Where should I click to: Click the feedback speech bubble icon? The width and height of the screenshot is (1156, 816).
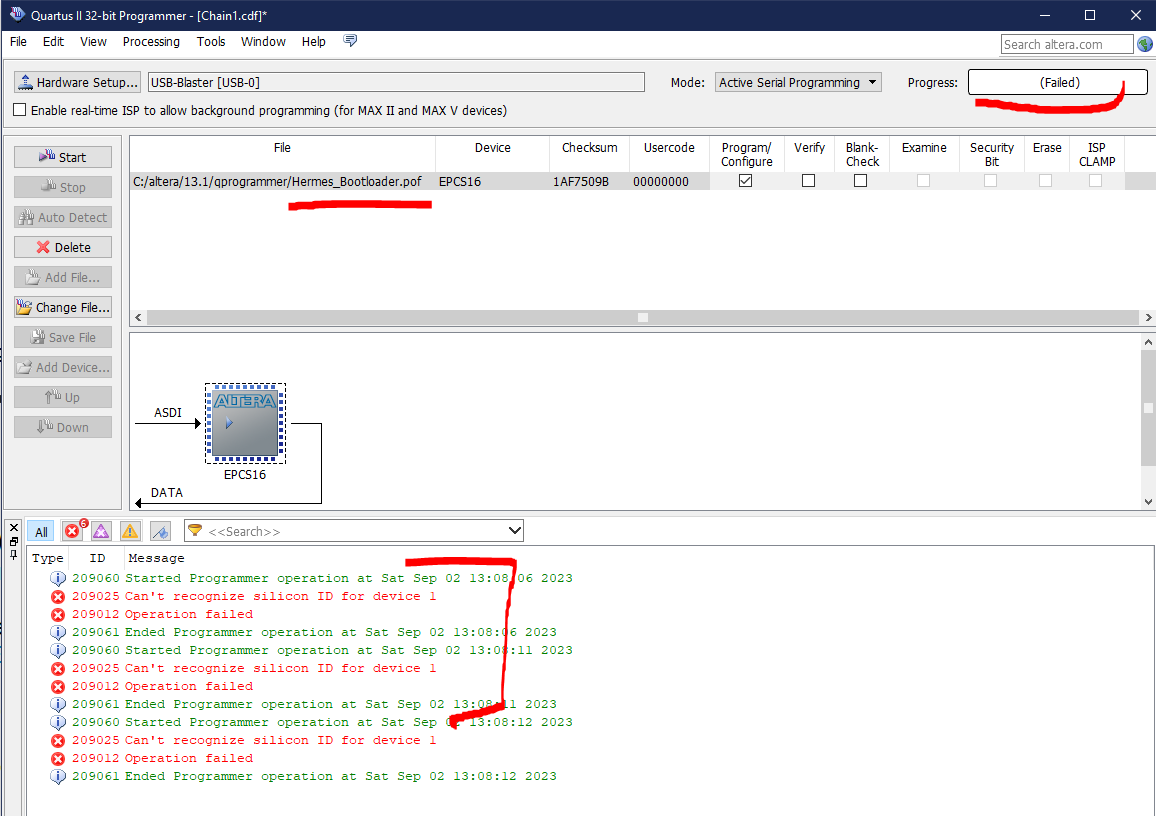[350, 41]
